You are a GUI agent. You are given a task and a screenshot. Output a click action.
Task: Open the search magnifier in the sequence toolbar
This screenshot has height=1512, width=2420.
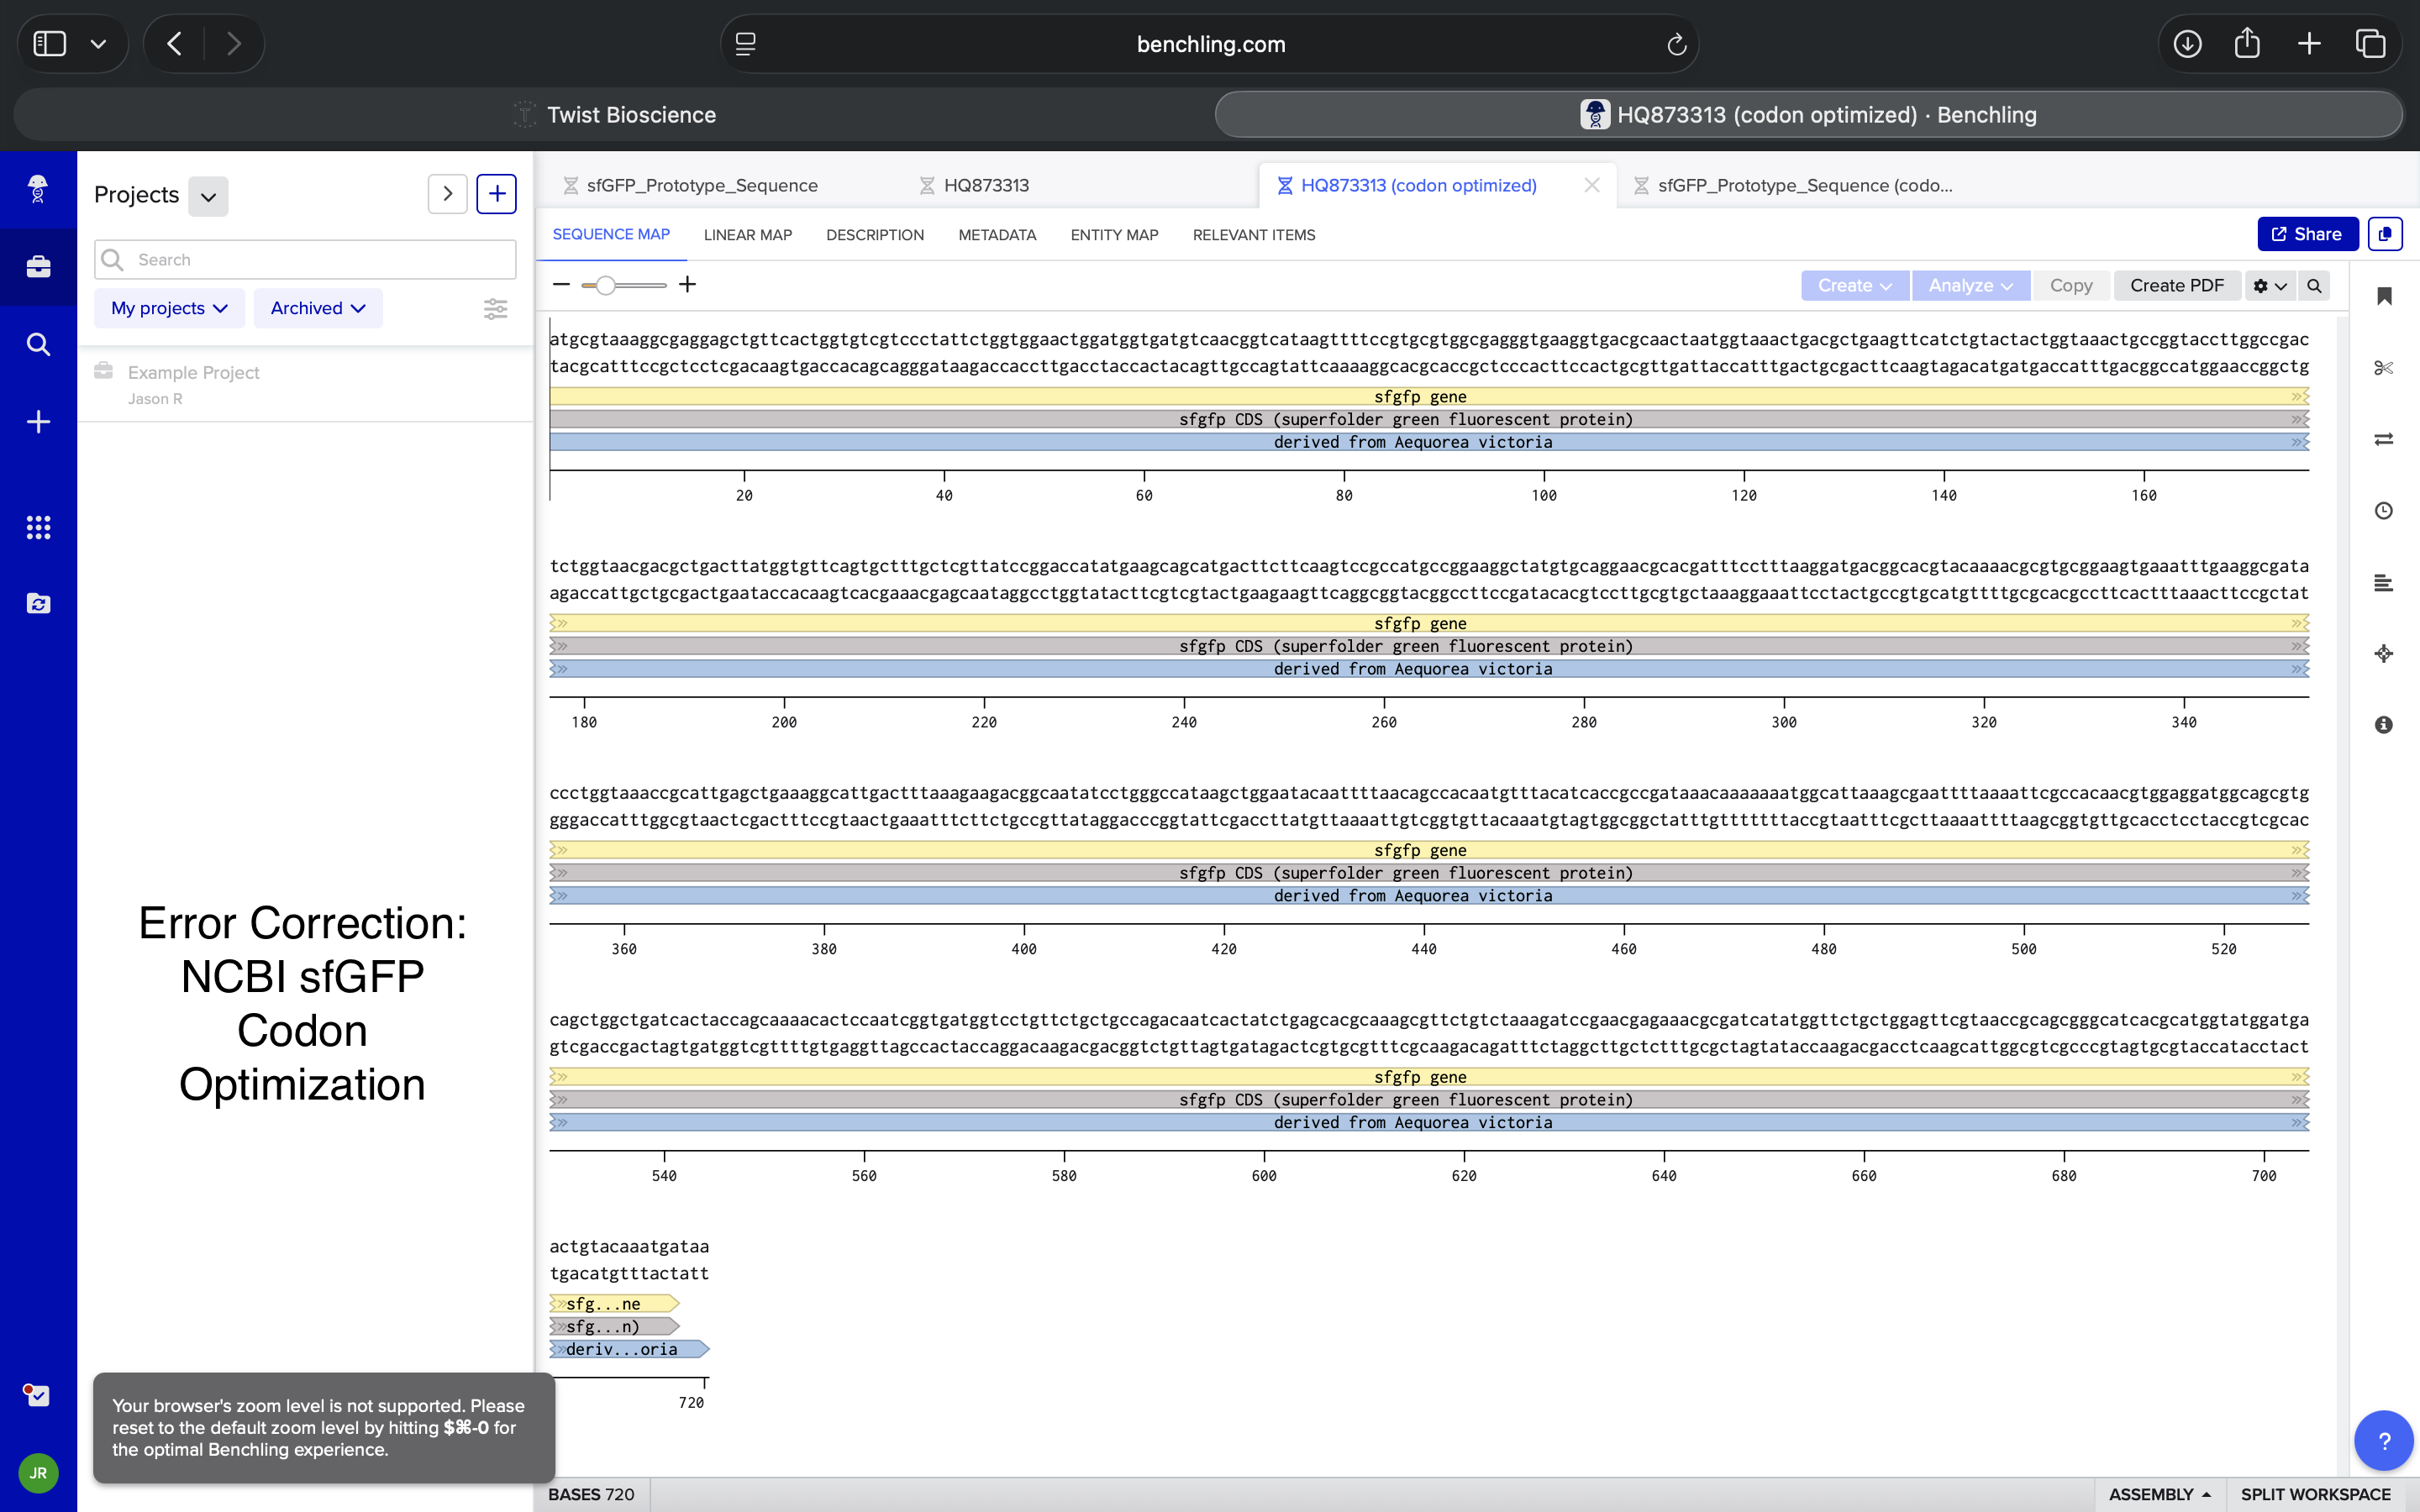pyautogui.click(x=2314, y=286)
